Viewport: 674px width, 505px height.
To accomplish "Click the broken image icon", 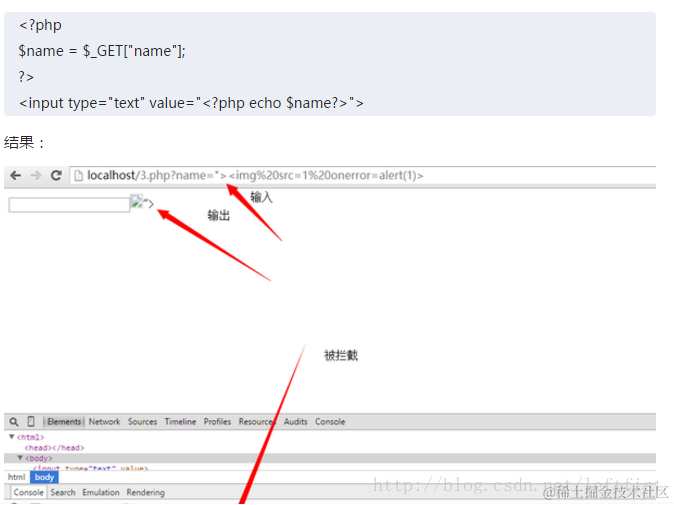I will tap(136, 202).
